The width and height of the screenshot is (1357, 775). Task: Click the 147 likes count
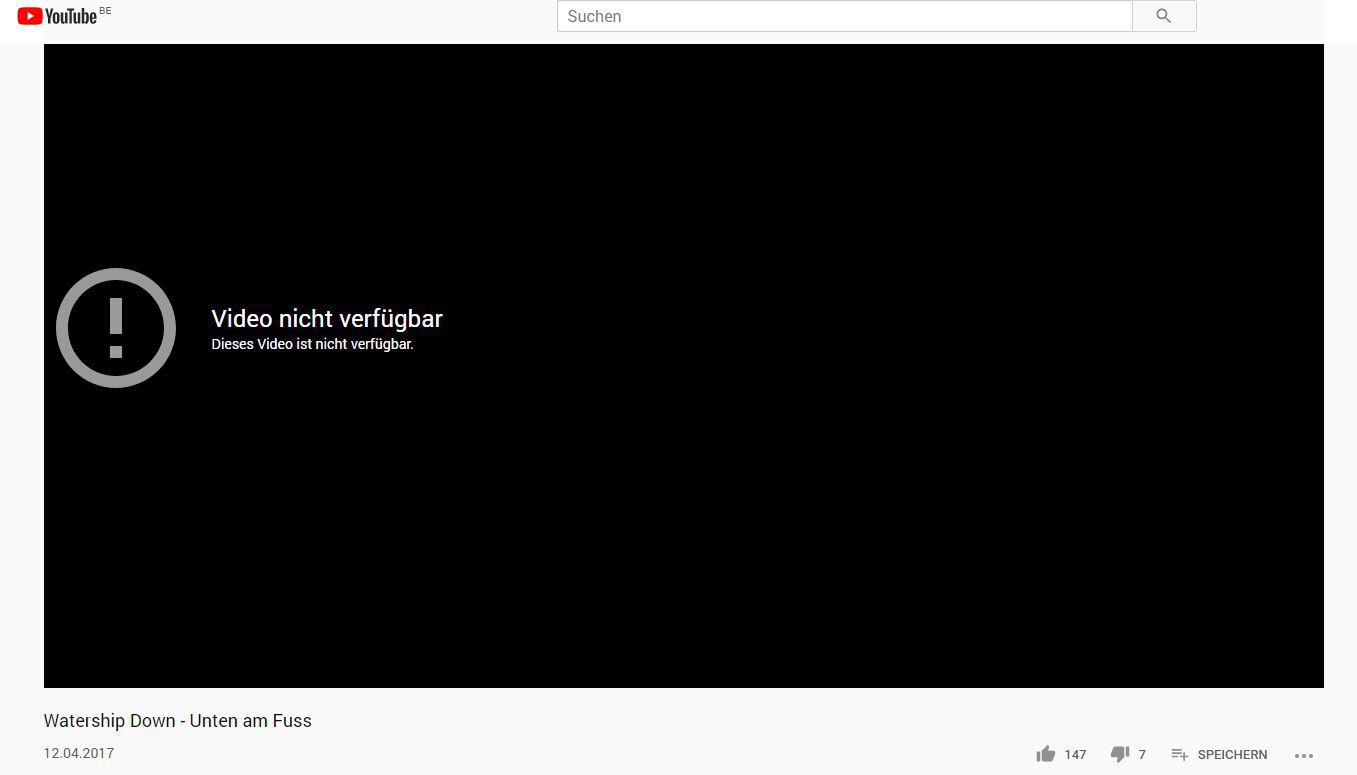[x=1075, y=755]
